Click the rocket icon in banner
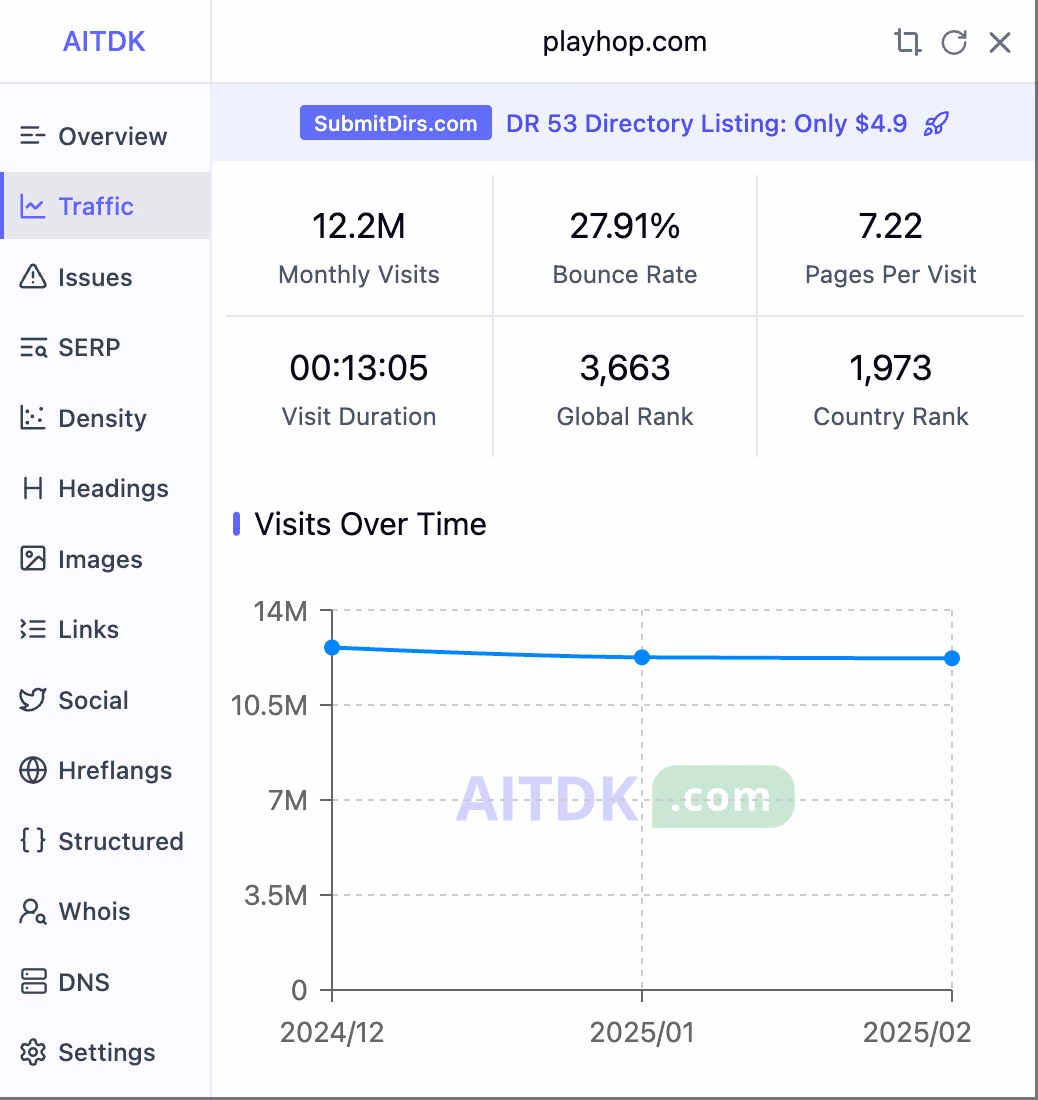 936,123
